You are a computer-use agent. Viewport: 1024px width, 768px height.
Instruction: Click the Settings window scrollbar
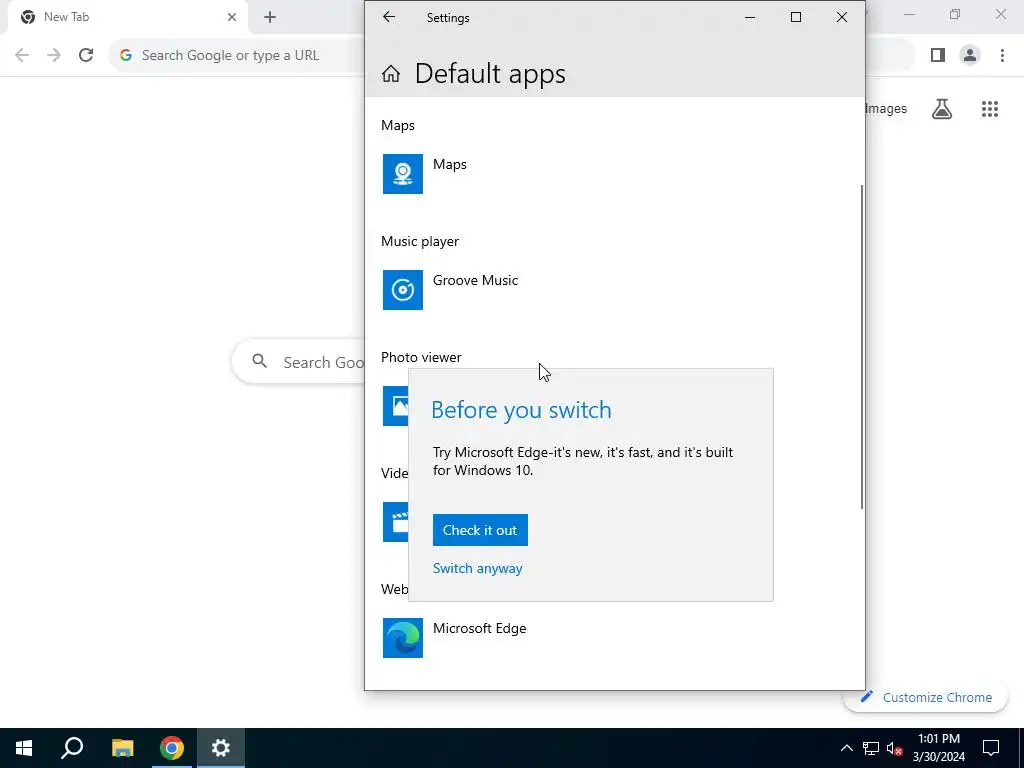861,346
